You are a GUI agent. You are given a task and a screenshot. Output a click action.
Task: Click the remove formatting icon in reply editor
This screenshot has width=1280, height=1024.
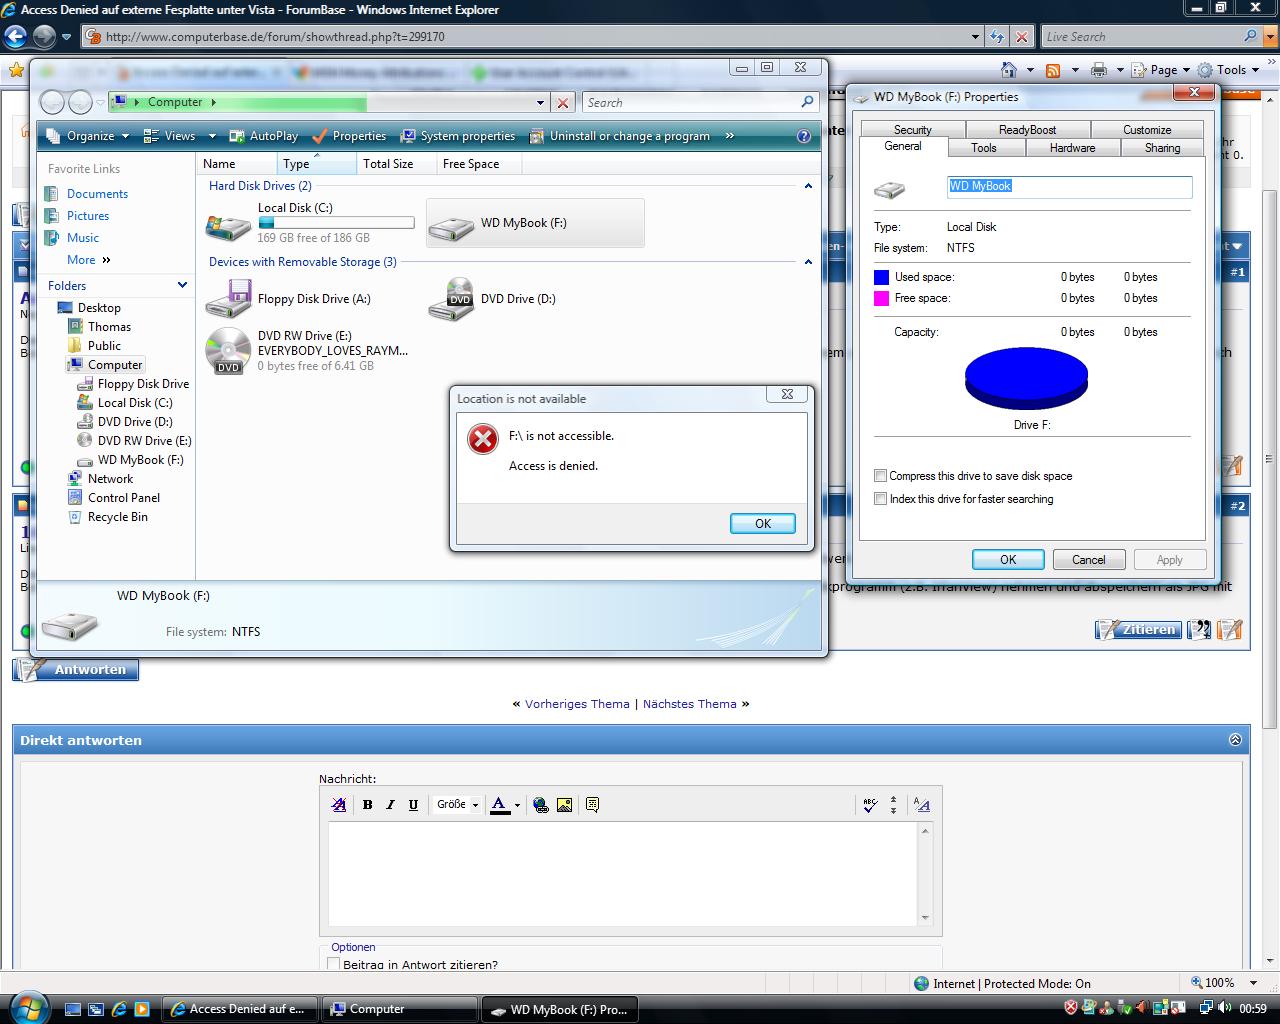[x=338, y=805]
